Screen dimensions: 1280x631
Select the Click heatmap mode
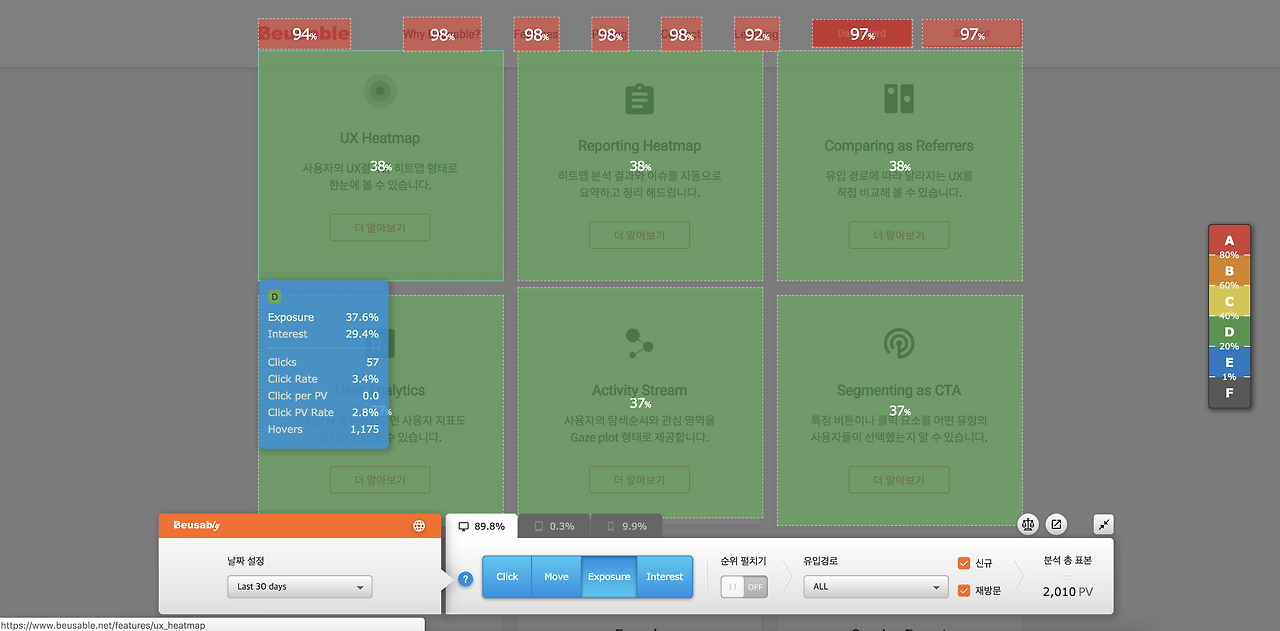(507, 577)
